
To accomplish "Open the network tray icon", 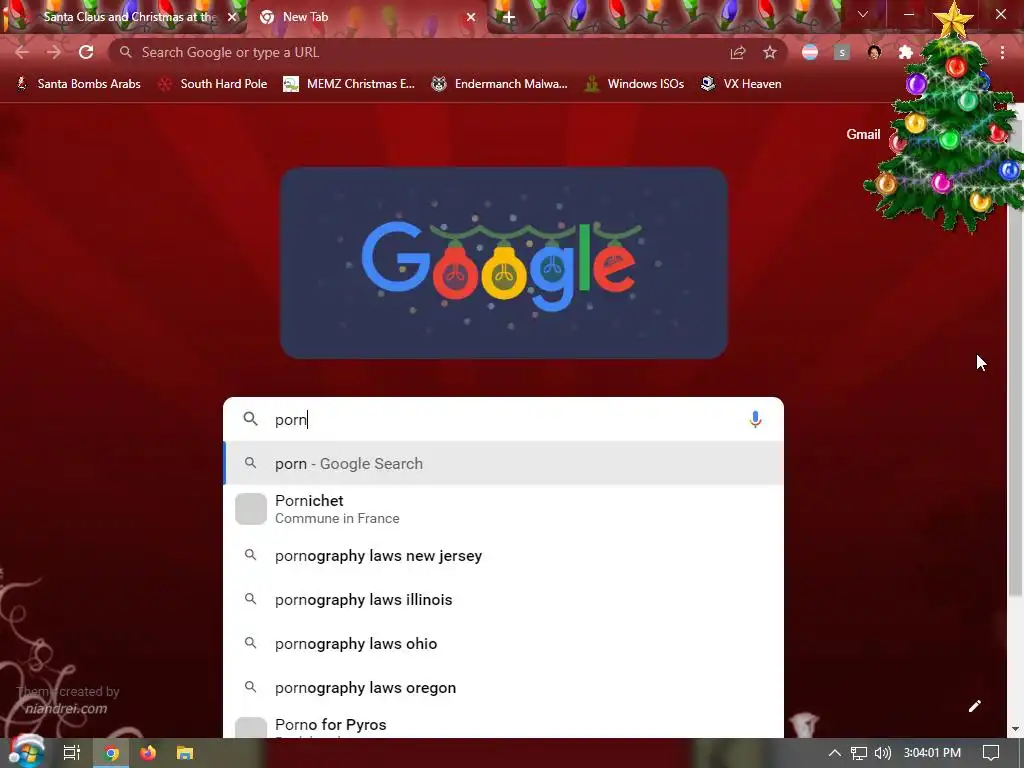I will click(859, 753).
